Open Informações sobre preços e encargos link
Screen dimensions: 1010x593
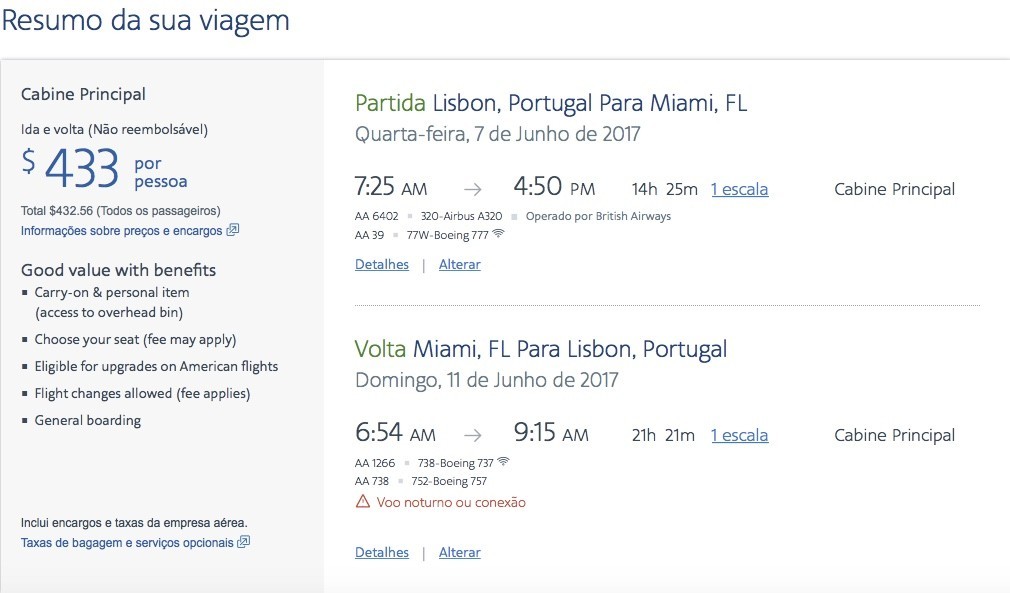pos(121,231)
